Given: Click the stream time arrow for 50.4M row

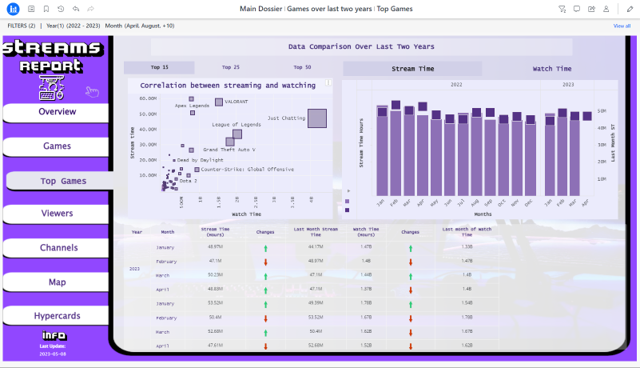Looking at the screenshot, I should 266,318.
